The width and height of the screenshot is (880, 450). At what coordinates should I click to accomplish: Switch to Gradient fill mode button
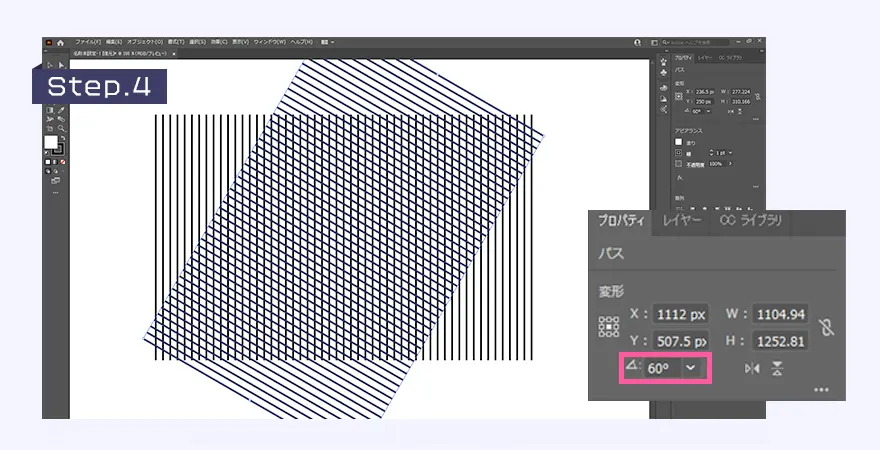pyautogui.click(x=55, y=162)
